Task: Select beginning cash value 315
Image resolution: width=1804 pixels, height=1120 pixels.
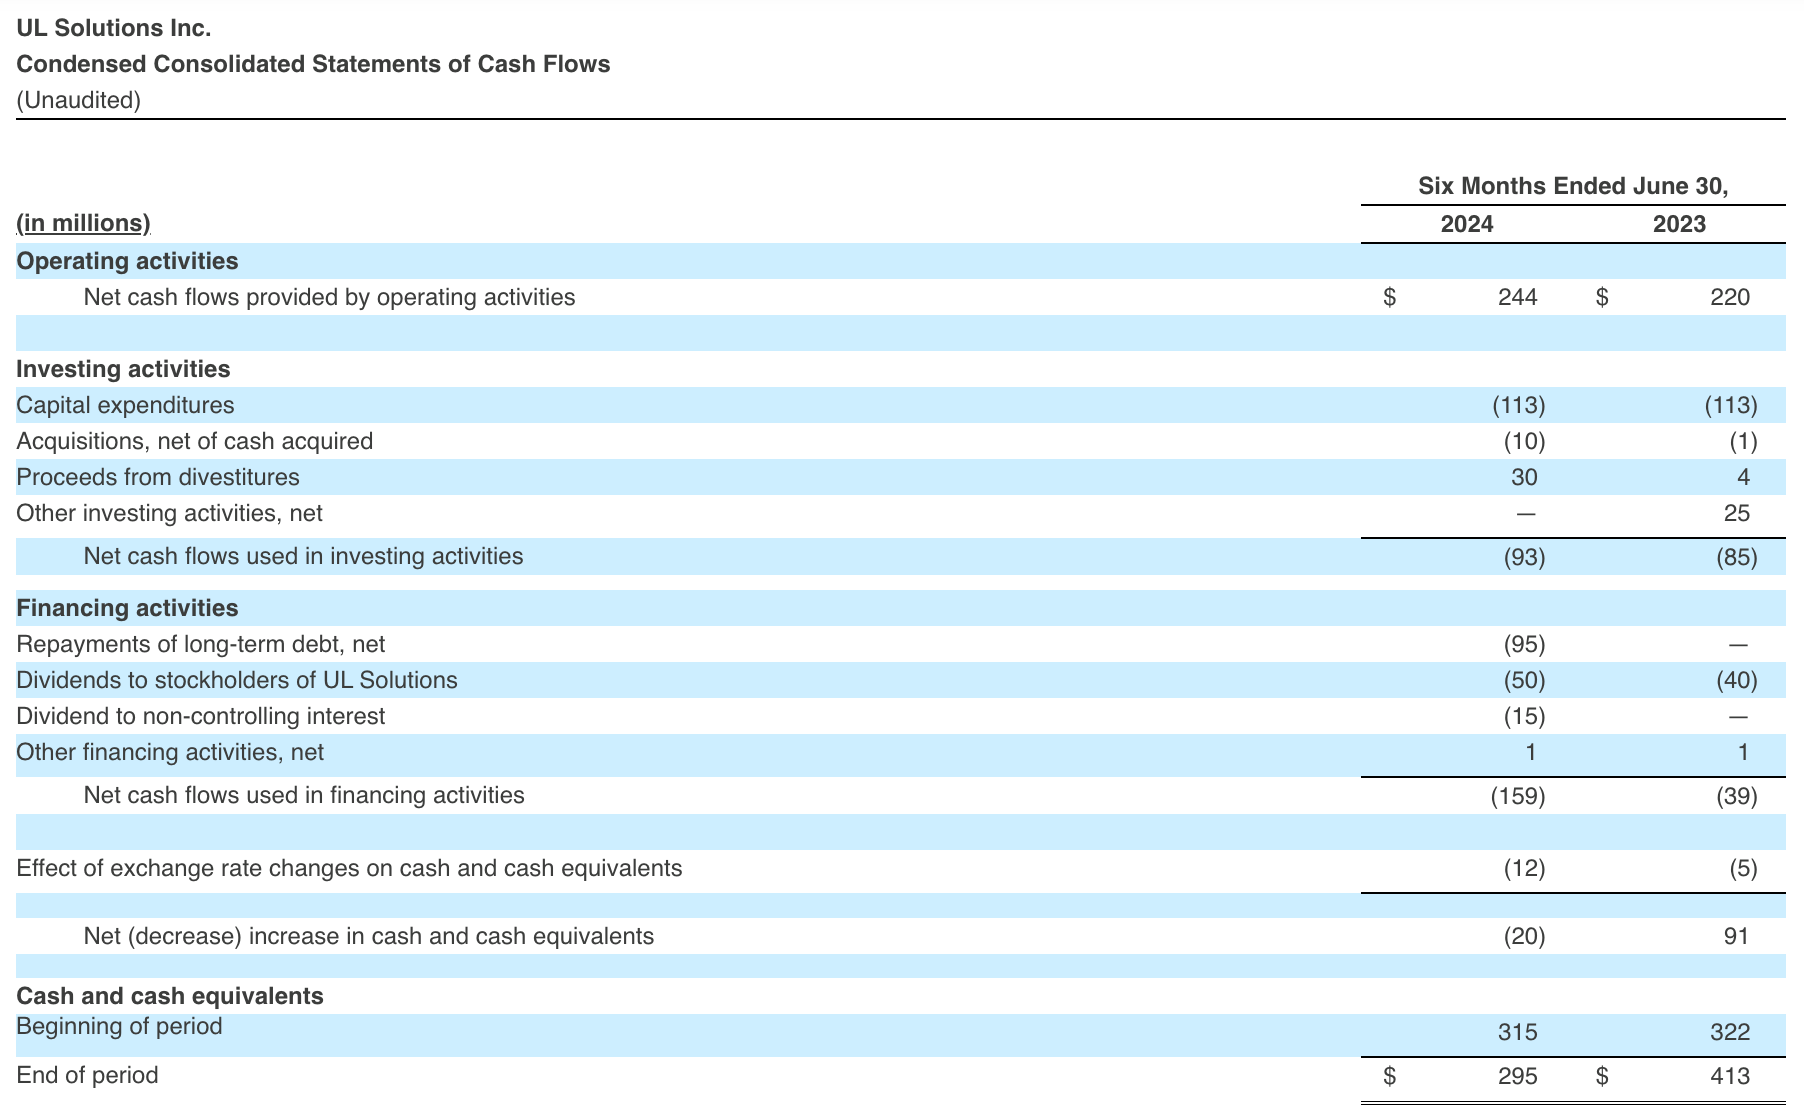Action: [x=1518, y=1032]
